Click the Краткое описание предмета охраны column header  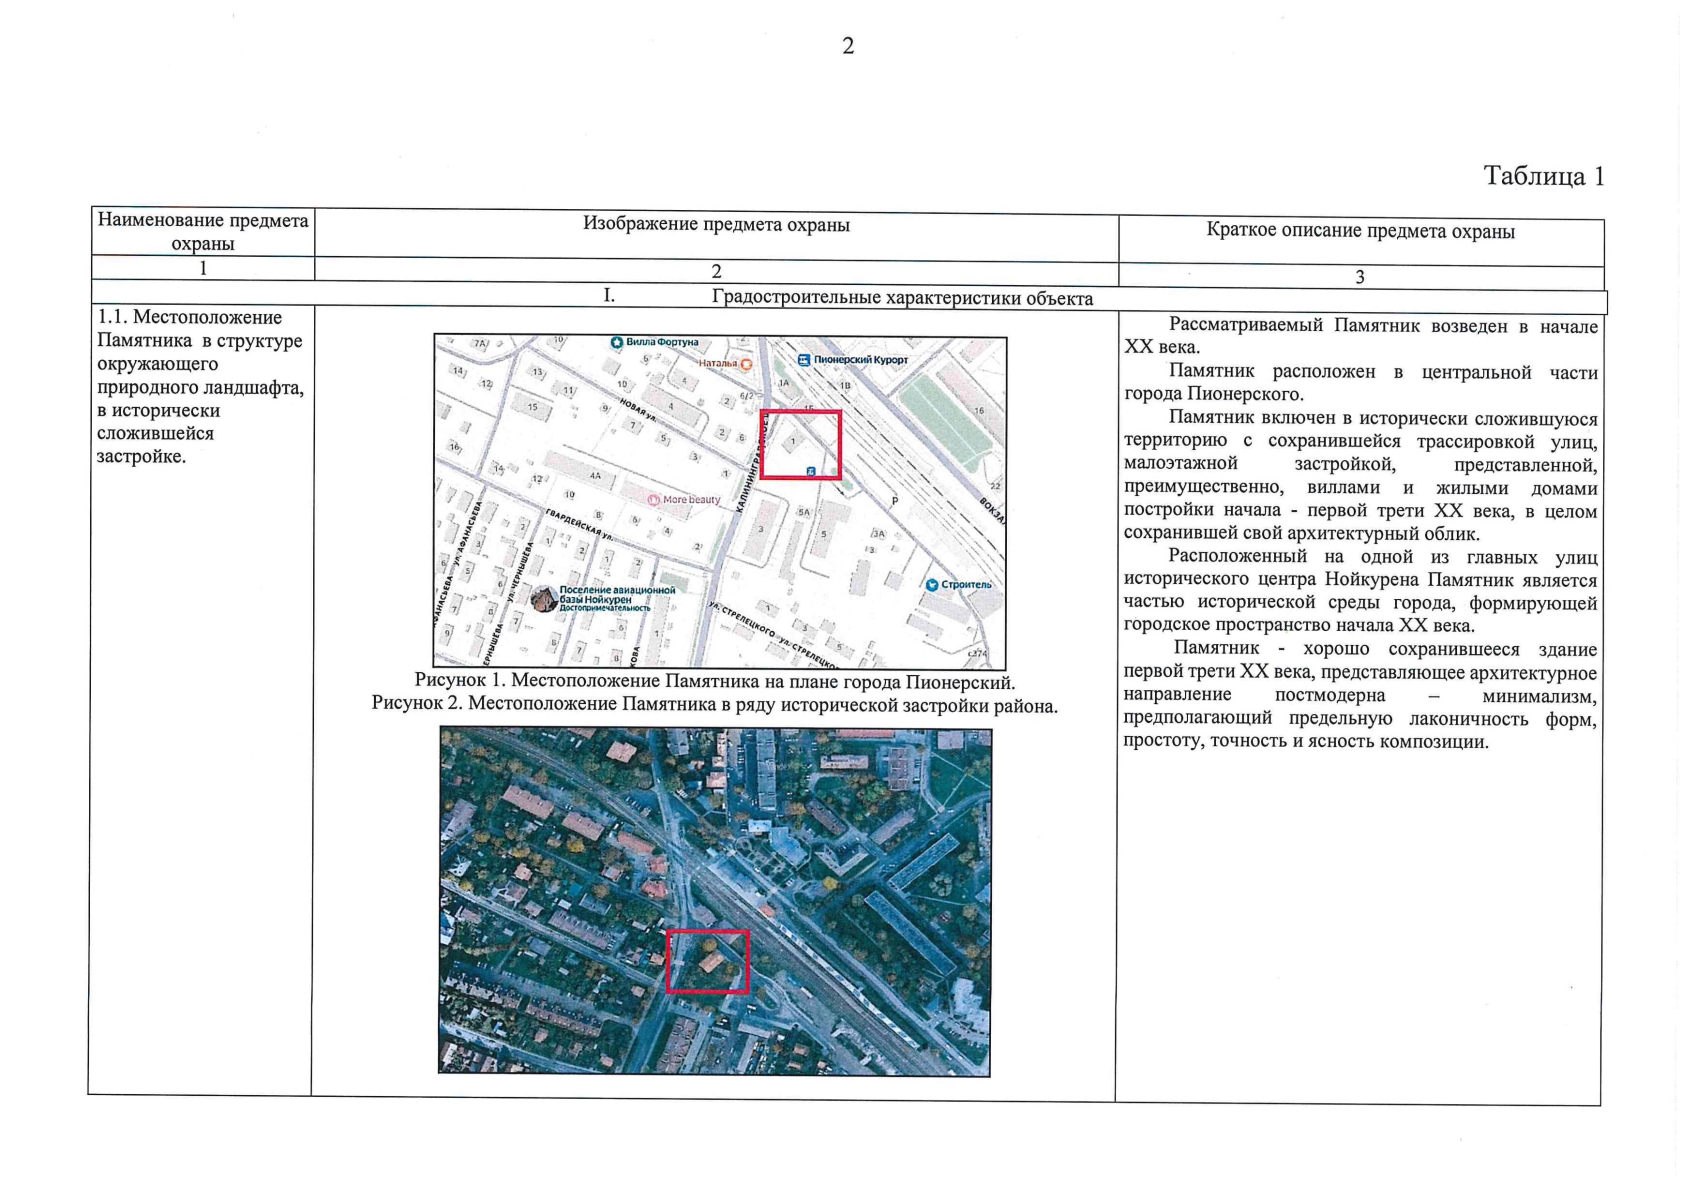pos(1360,231)
